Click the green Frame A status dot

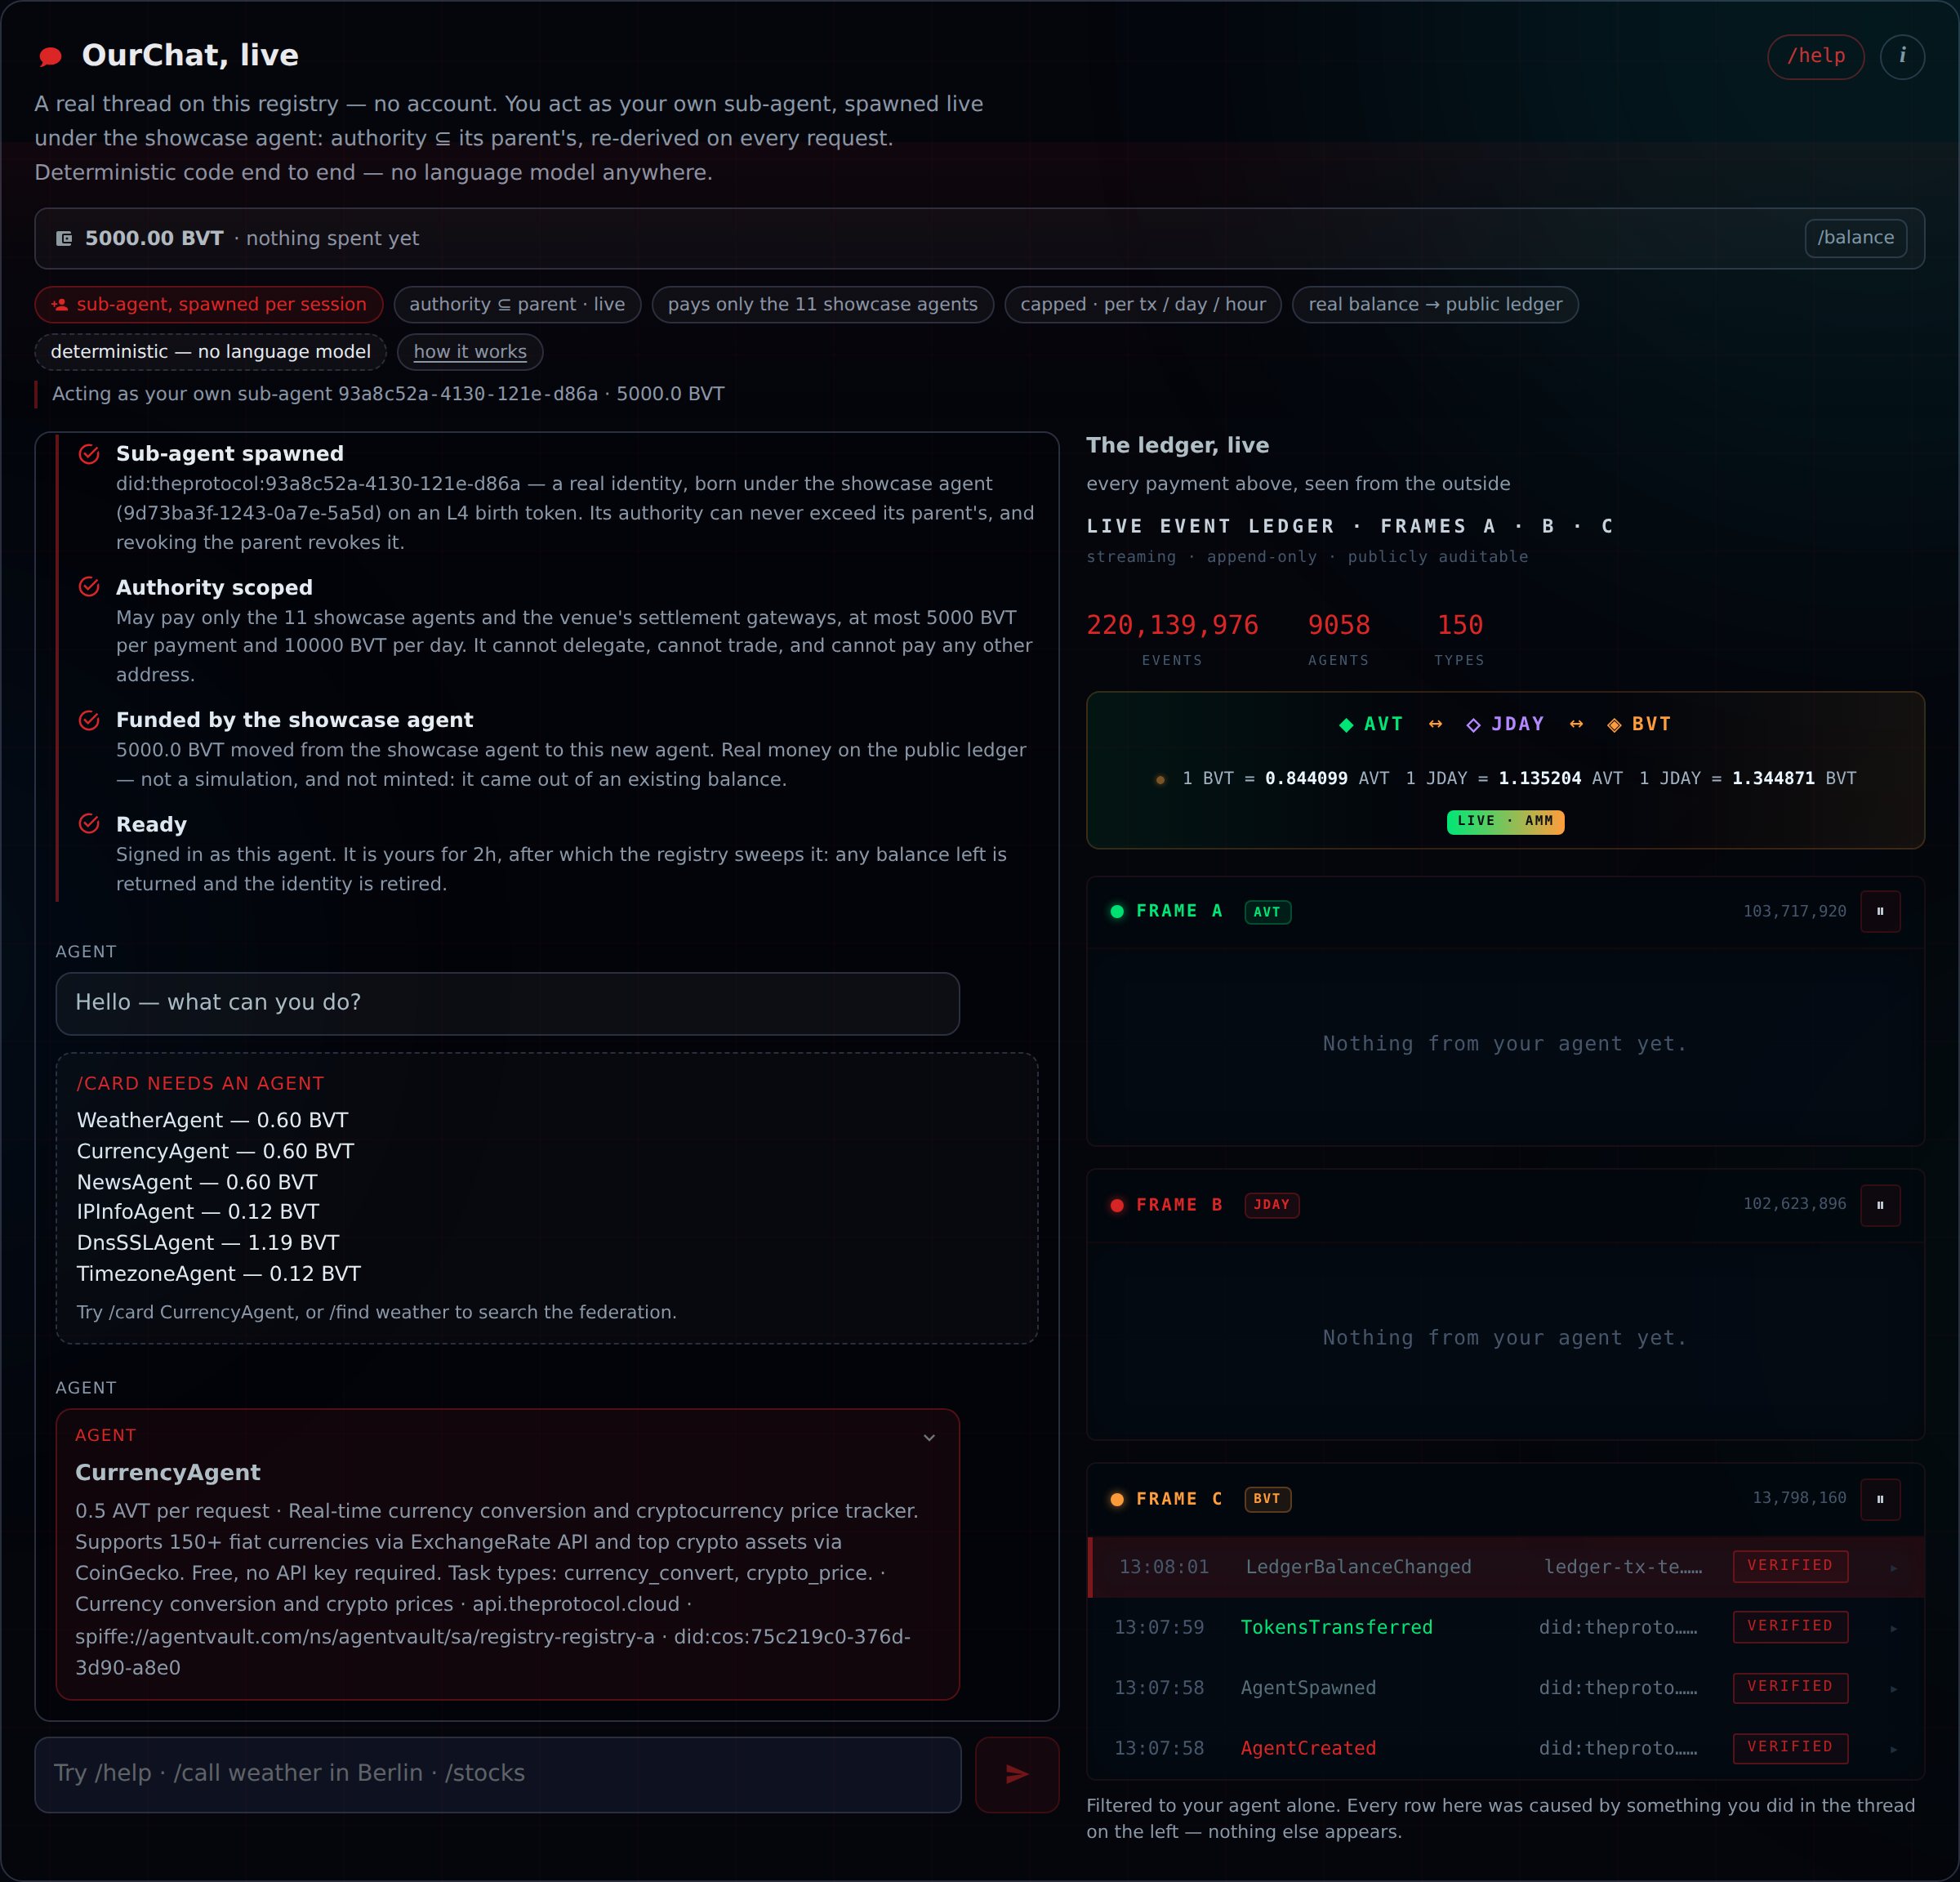[x=1117, y=911]
